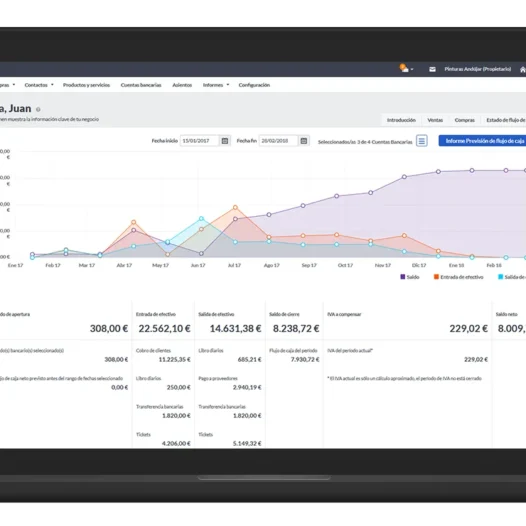Switch to Estado de flujo de caja tab
Image resolution: width=526 pixels, height=526 pixels.
click(x=505, y=120)
